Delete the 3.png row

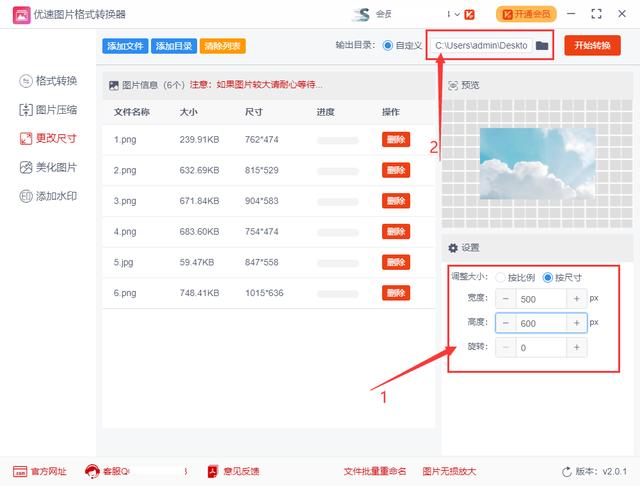click(x=396, y=201)
